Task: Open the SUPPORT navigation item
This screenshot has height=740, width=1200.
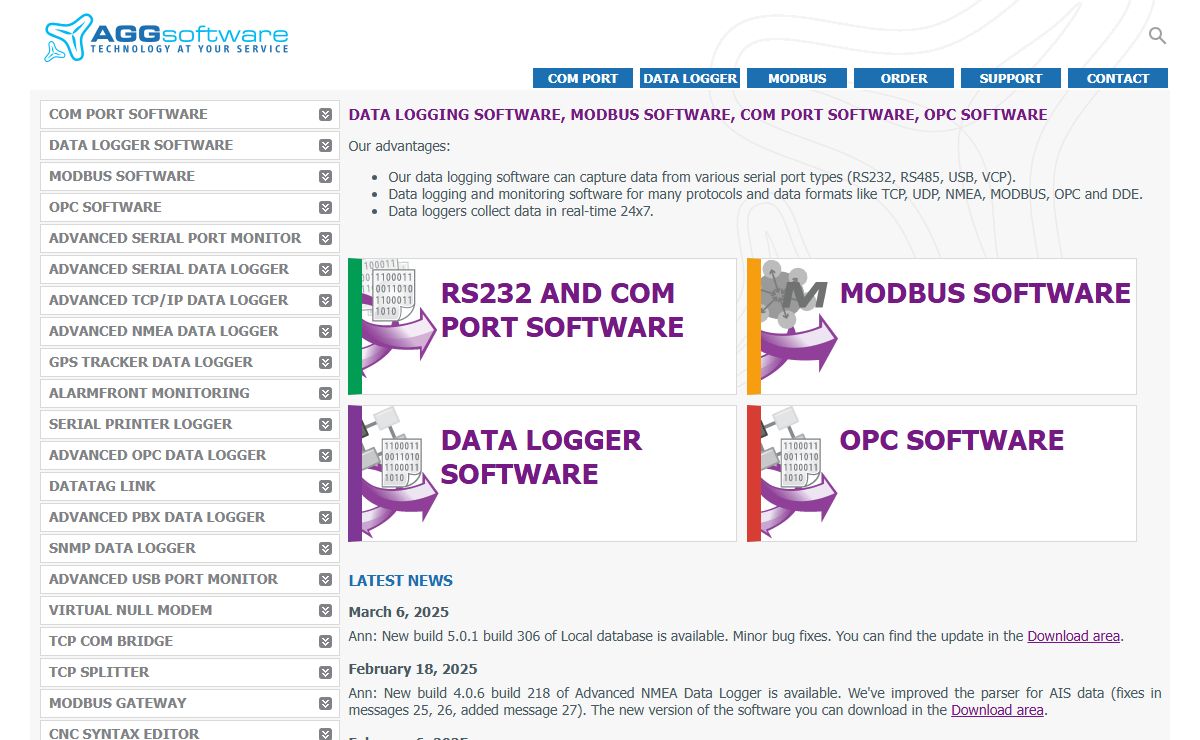Action: 1011,78
